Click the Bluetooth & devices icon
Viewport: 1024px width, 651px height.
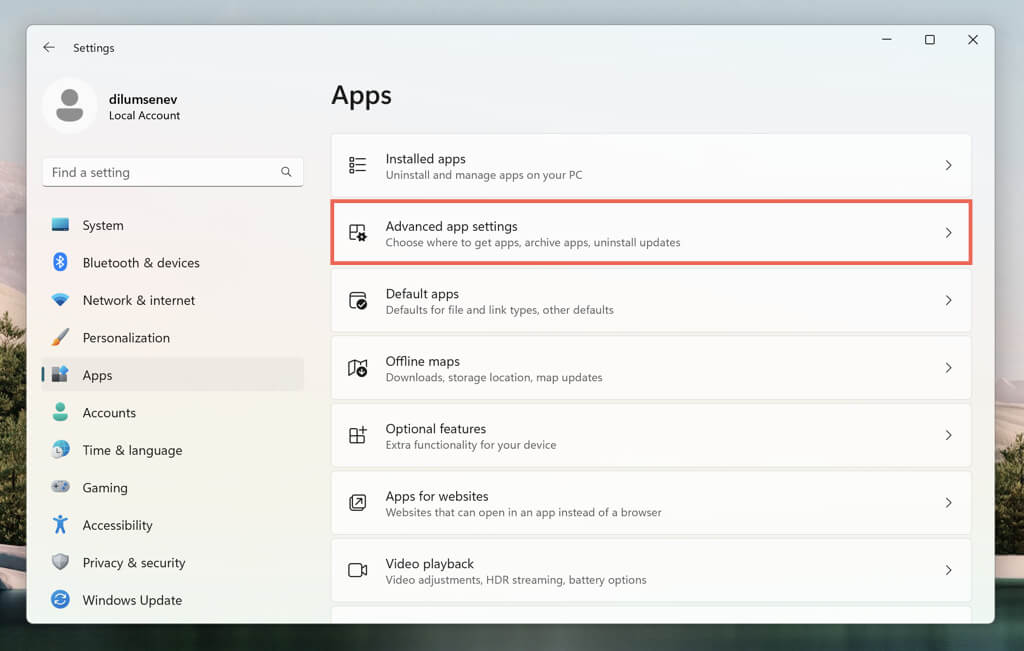(61, 263)
